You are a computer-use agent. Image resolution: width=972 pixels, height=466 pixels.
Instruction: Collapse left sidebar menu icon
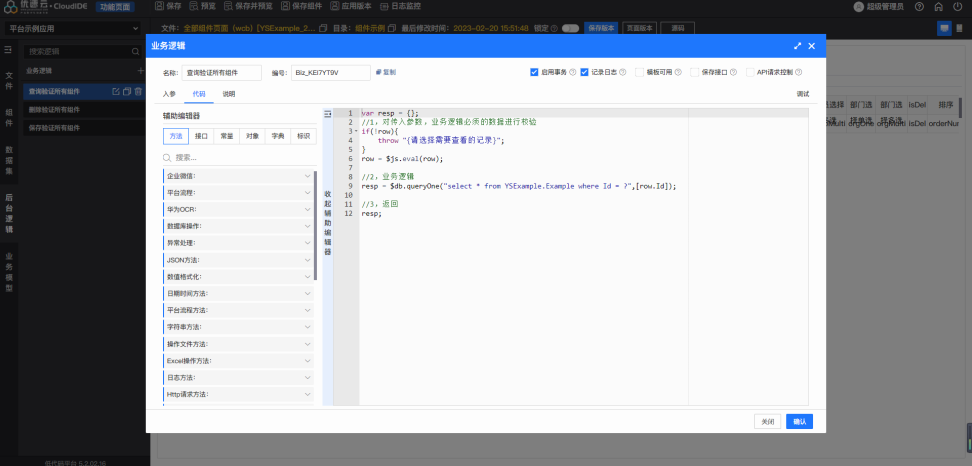tap(8, 50)
